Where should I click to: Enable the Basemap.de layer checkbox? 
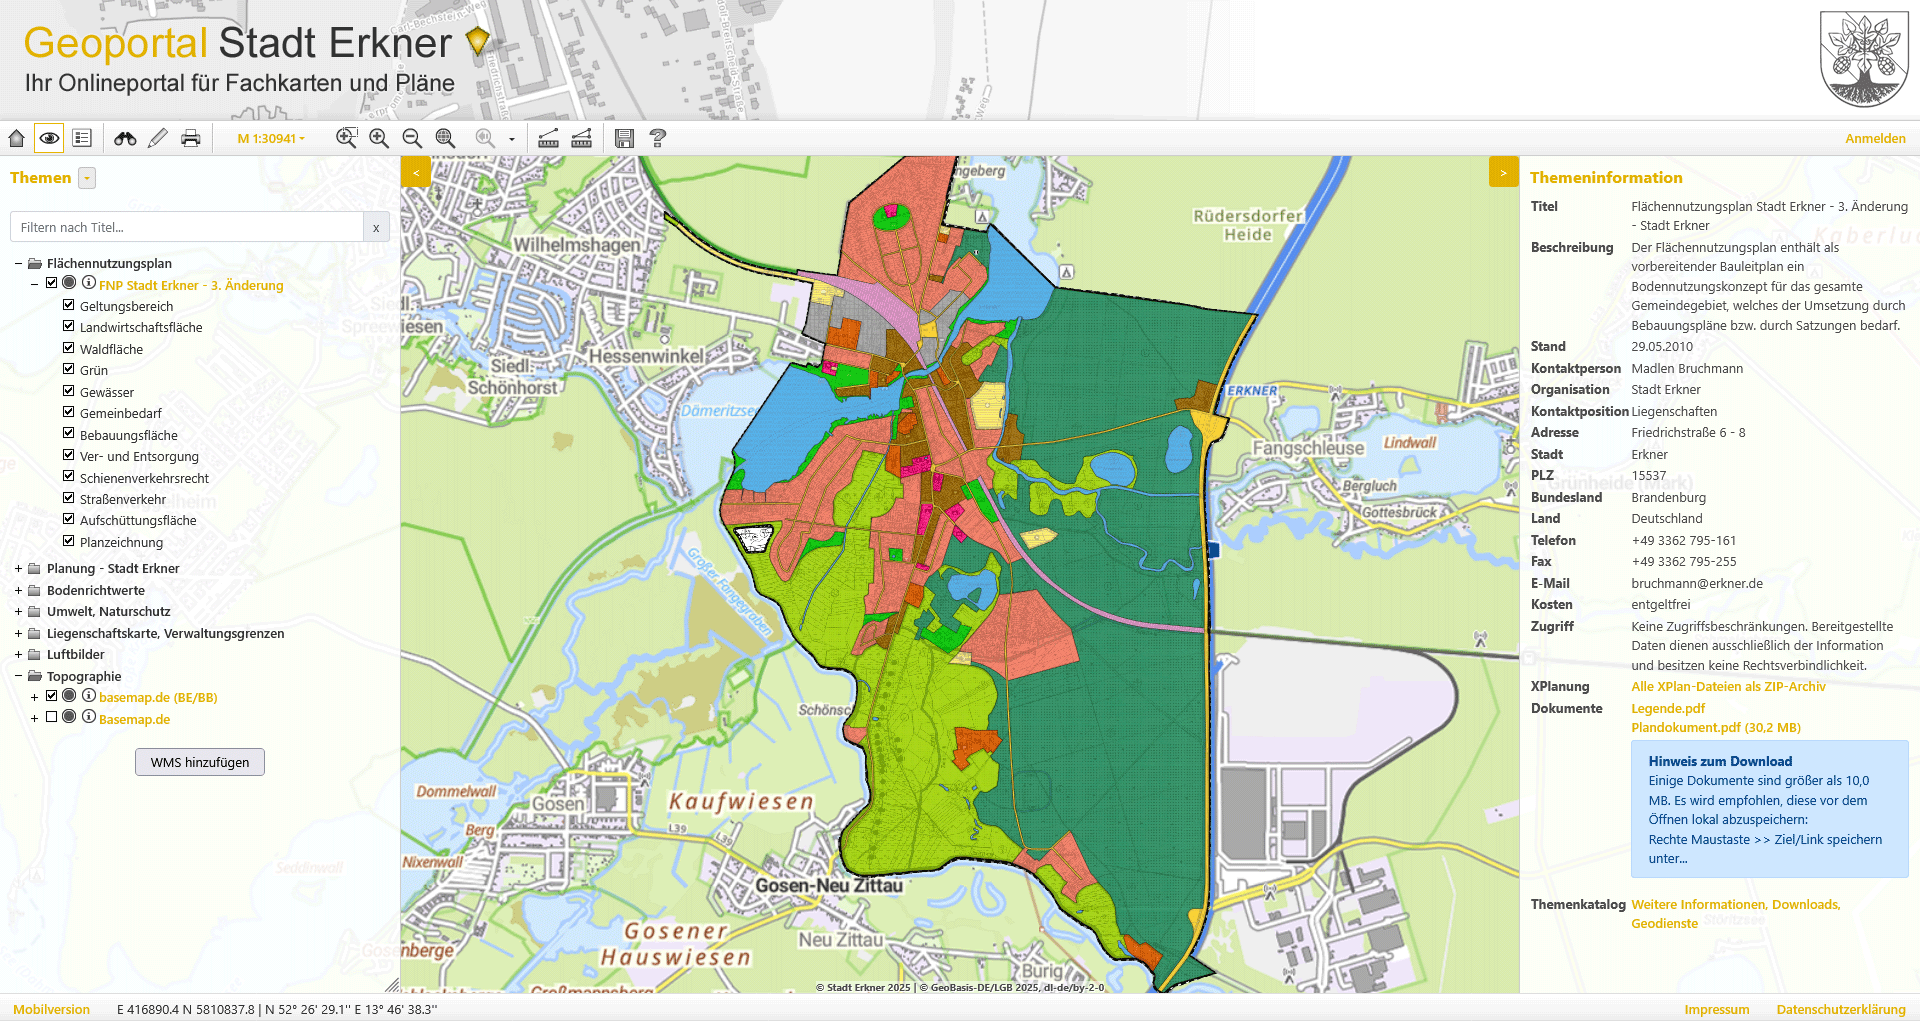[x=52, y=717]
